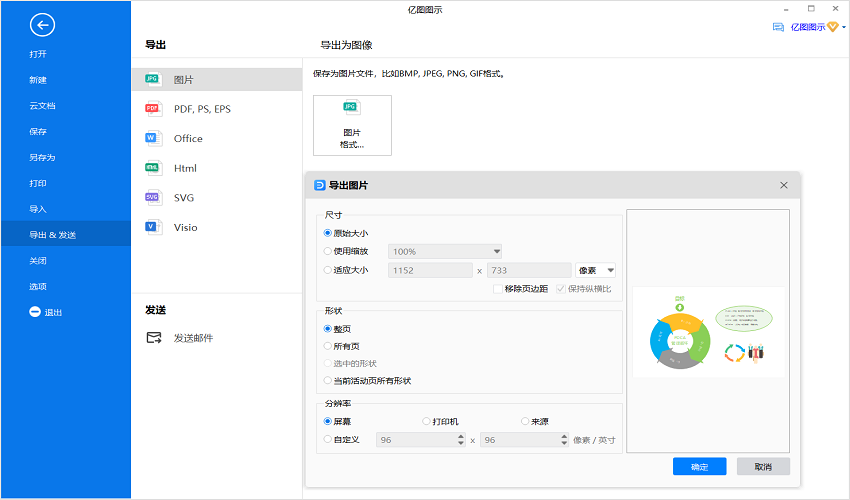Click the PDF icon beside PDF, PS, EPS
The image size is (850, 500).
(153, 109)
